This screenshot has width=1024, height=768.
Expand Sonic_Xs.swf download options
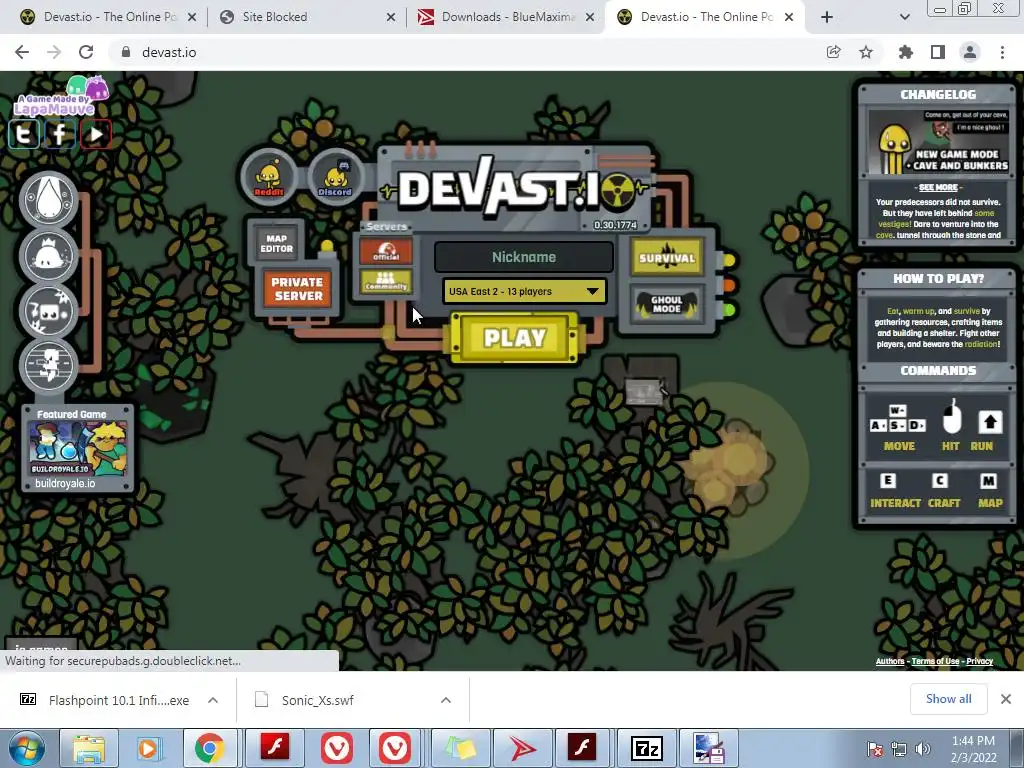tap(446, 700)
